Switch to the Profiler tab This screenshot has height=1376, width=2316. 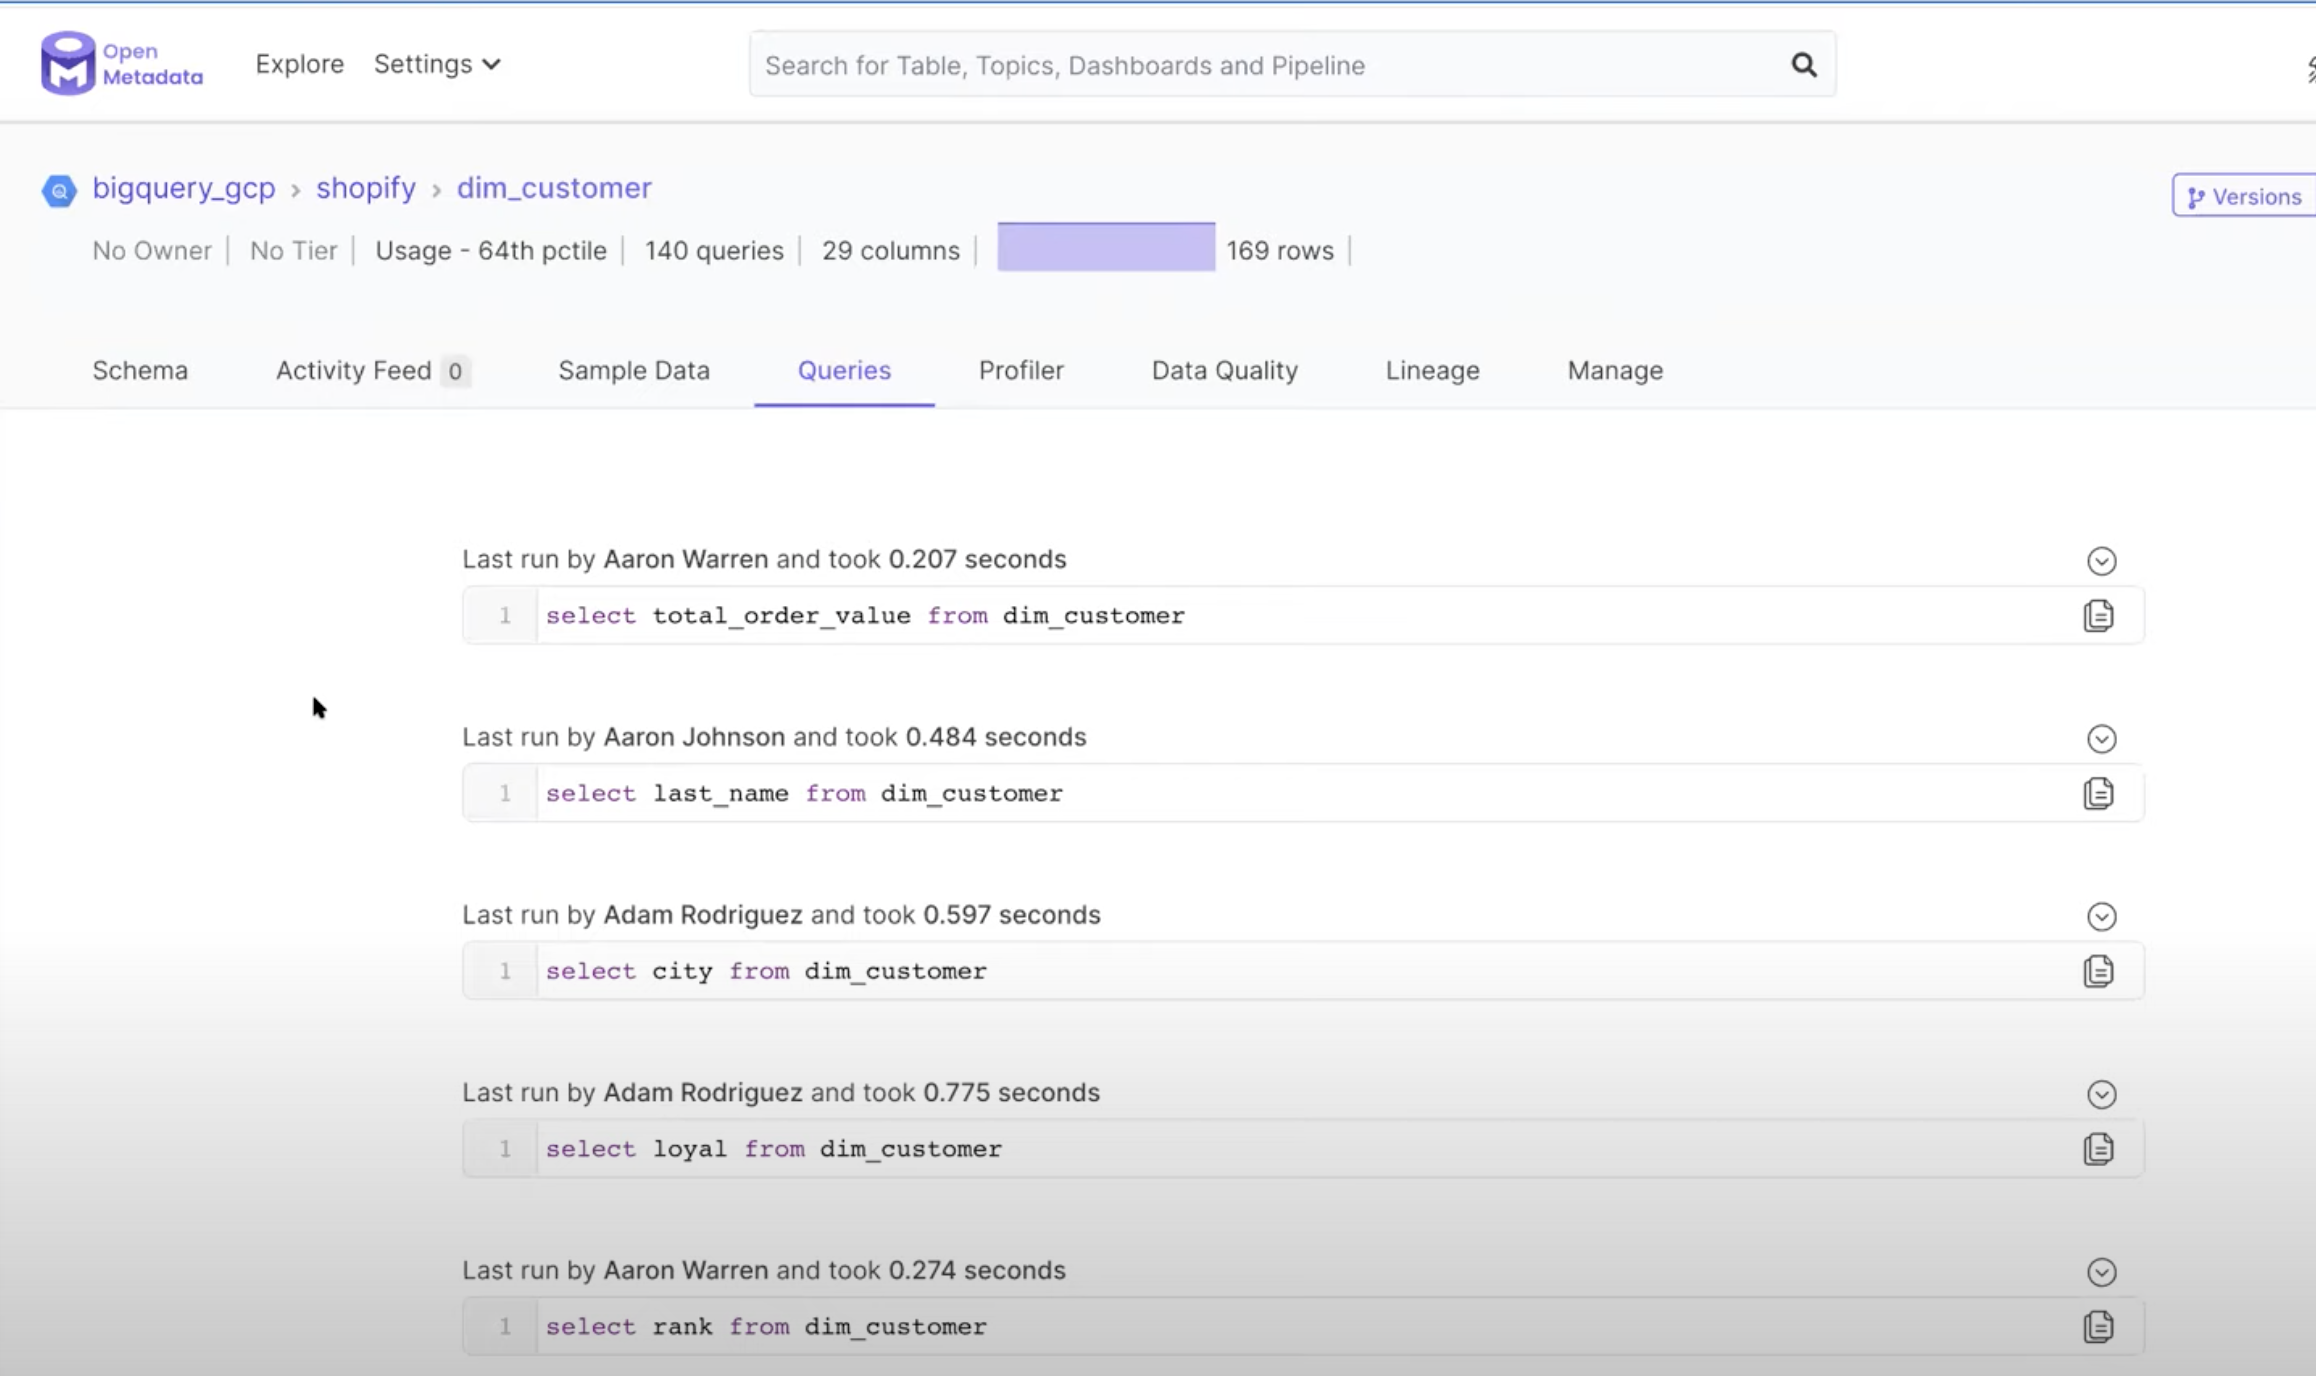pyautogui.click(x=1020, y=371)
